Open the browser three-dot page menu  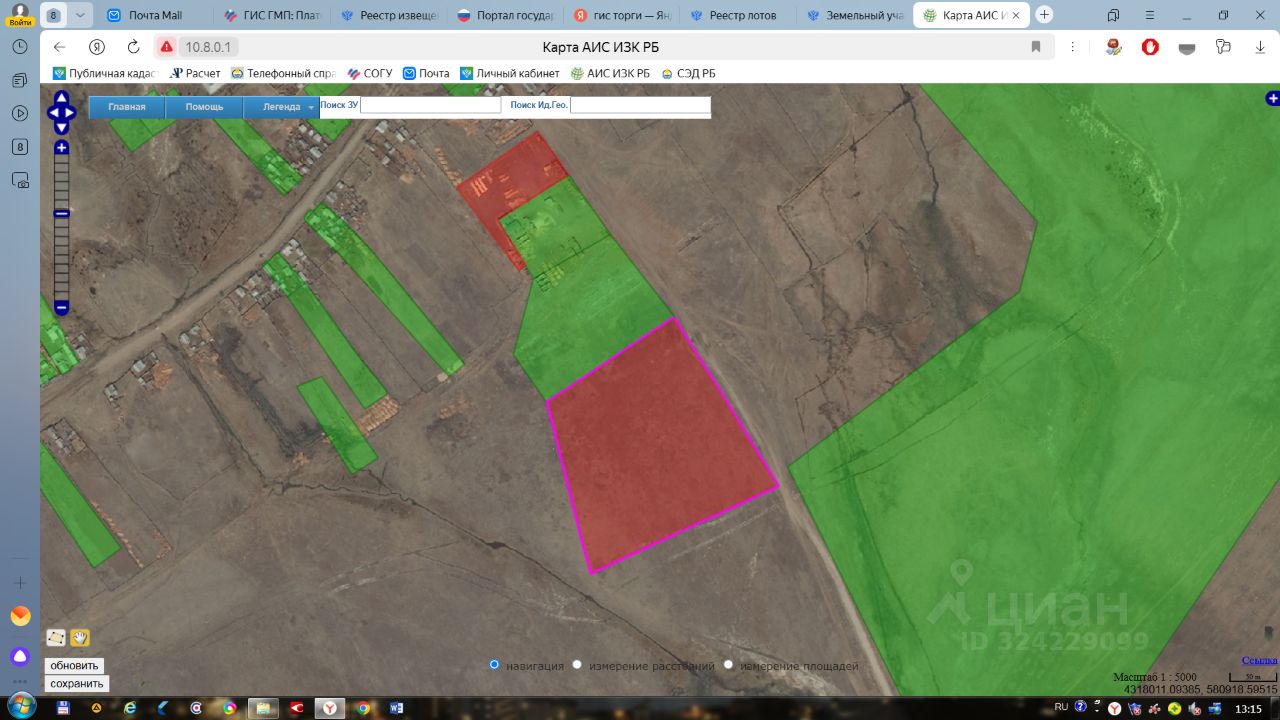pos(1073,47)
